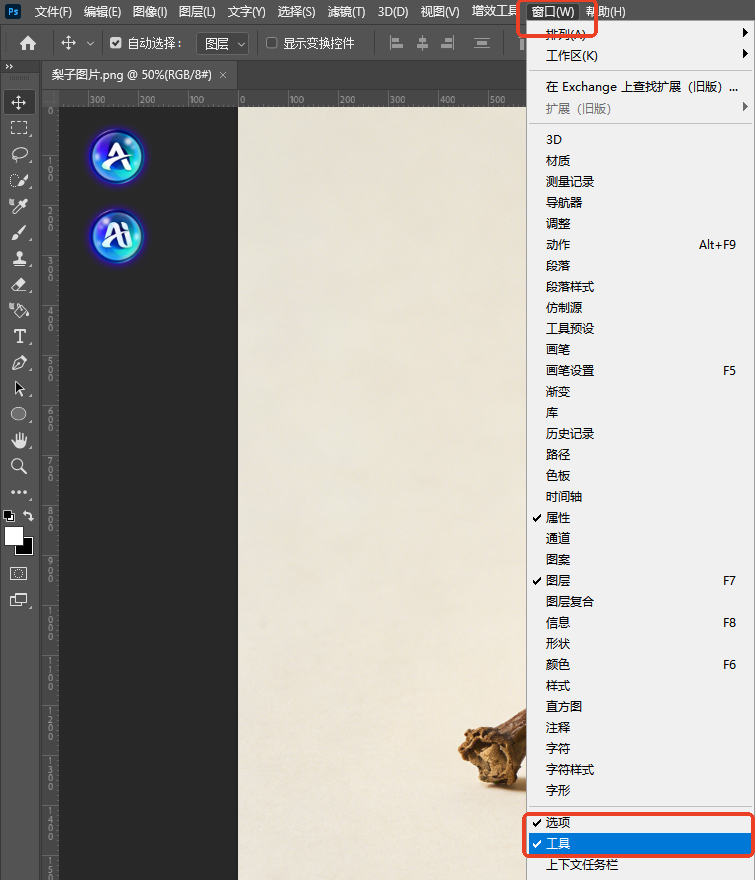Select the Lasso tool
The height and width of the screenshot is (880, 755).
[19, 154]
